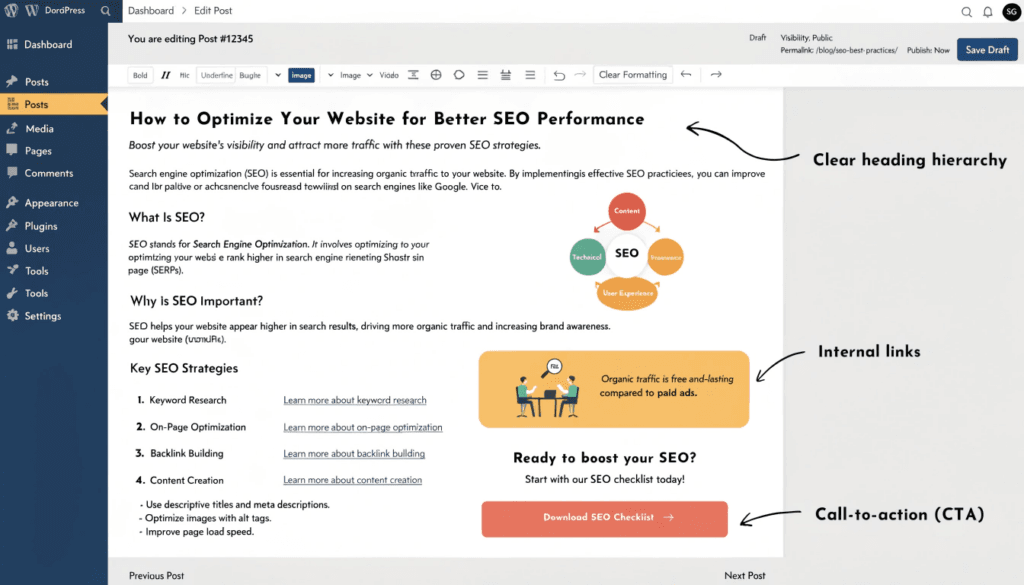Click the circled-cross insert icon
The width and height of the screenshot is (1024, 585).
(x=436, y=75)
